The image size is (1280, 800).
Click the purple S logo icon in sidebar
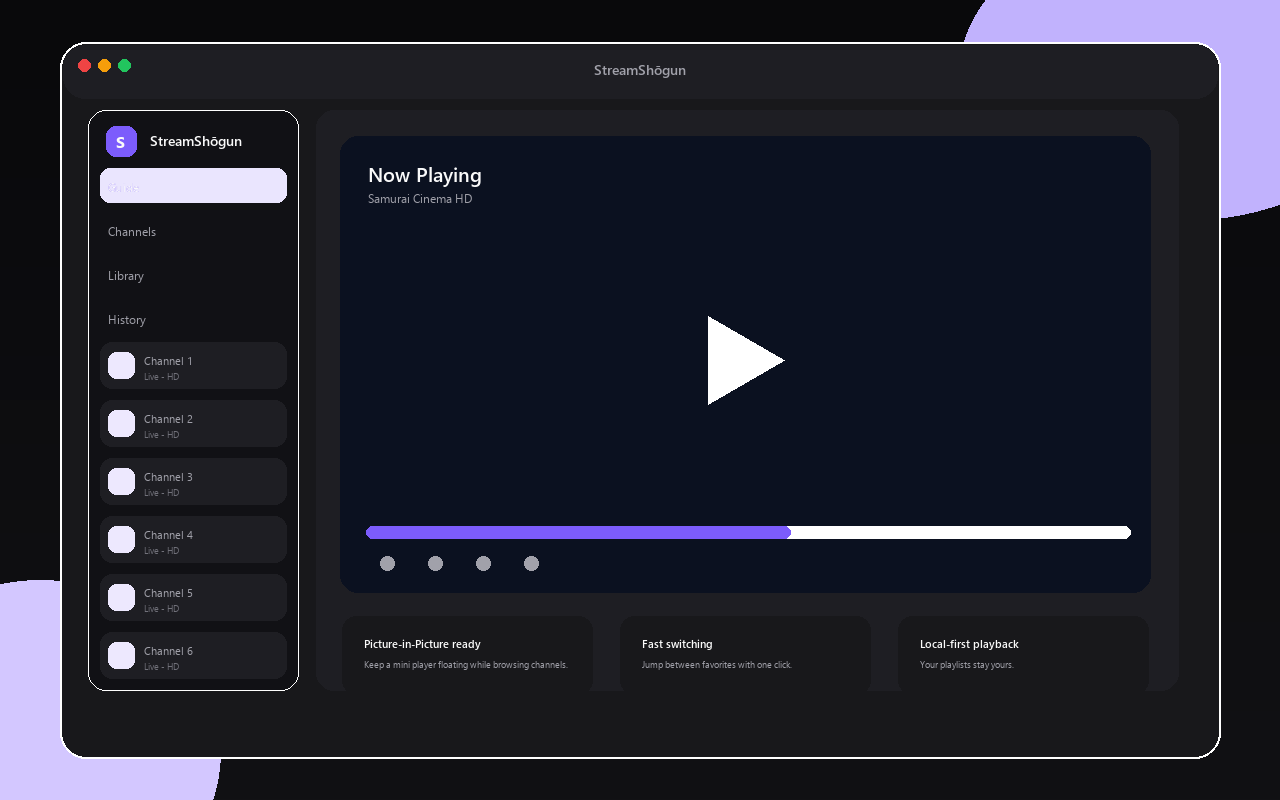[121, 142]
